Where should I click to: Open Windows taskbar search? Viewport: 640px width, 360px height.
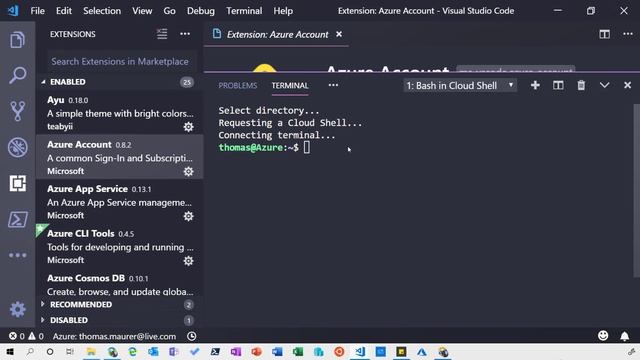click(30, 352)
